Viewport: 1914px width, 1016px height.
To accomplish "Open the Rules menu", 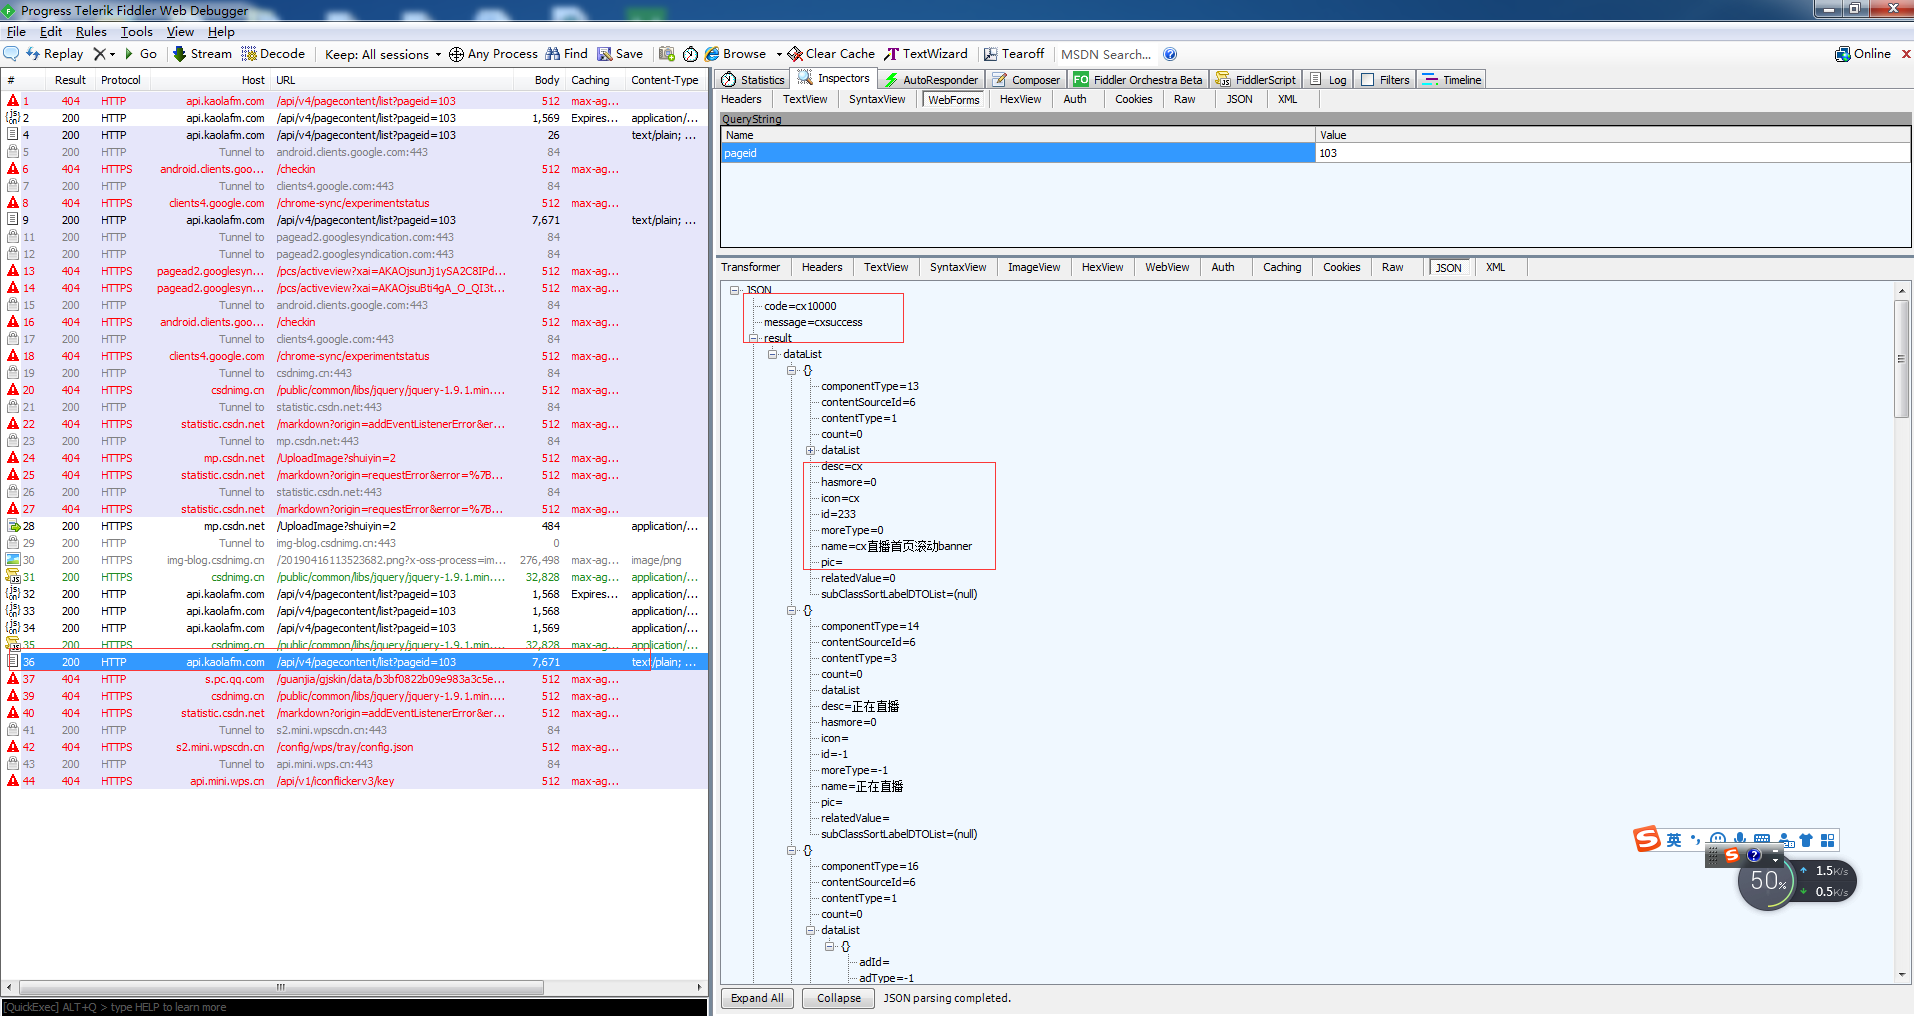I will pyautogui.click(x=91, y=32).
